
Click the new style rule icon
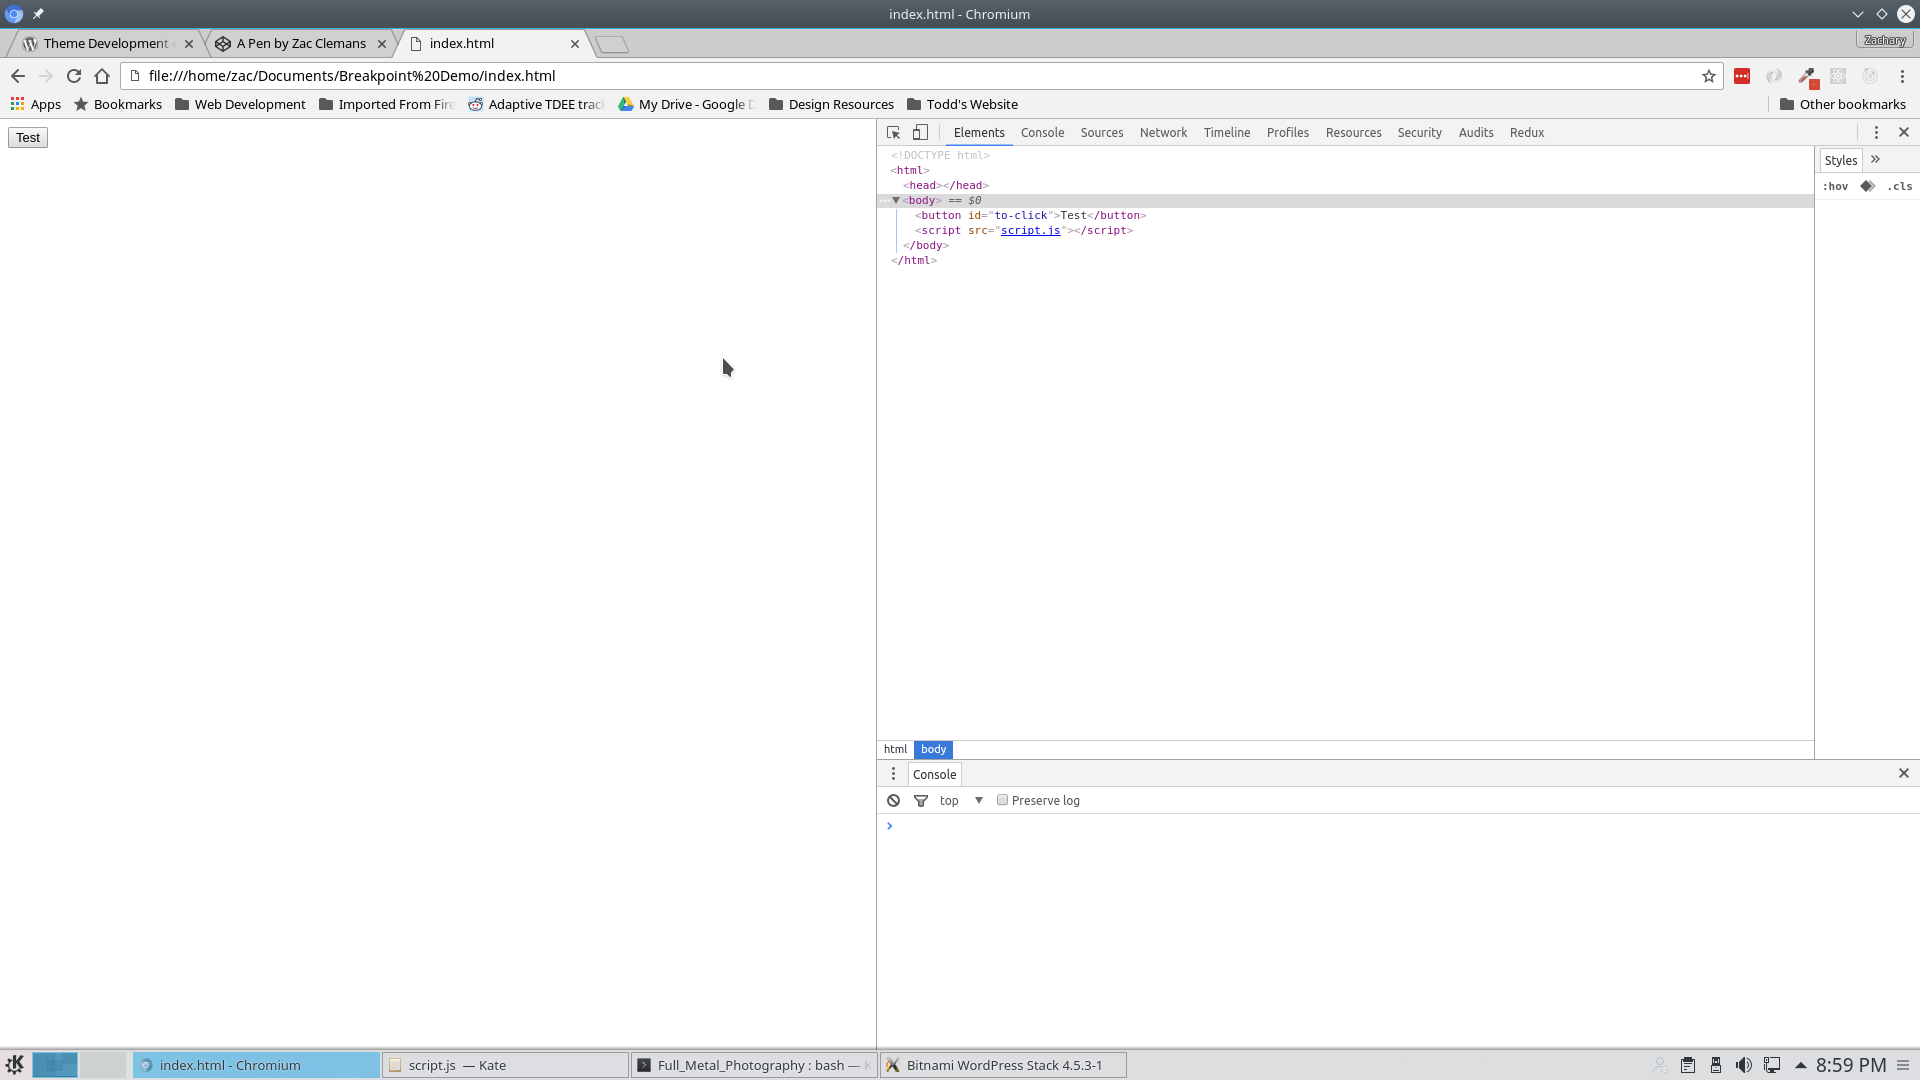point(1867,186)
